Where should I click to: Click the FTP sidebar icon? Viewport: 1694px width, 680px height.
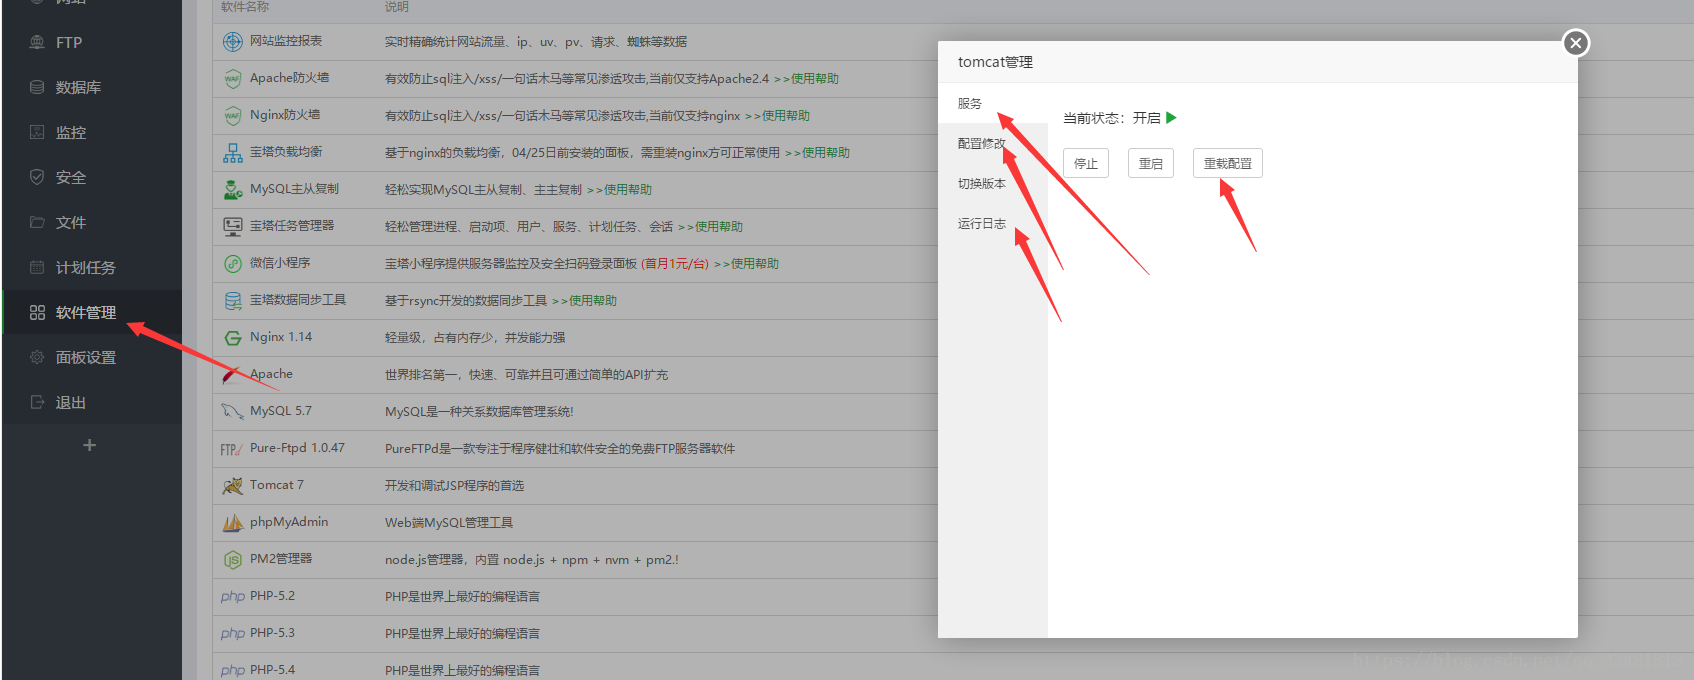point(37,42)
